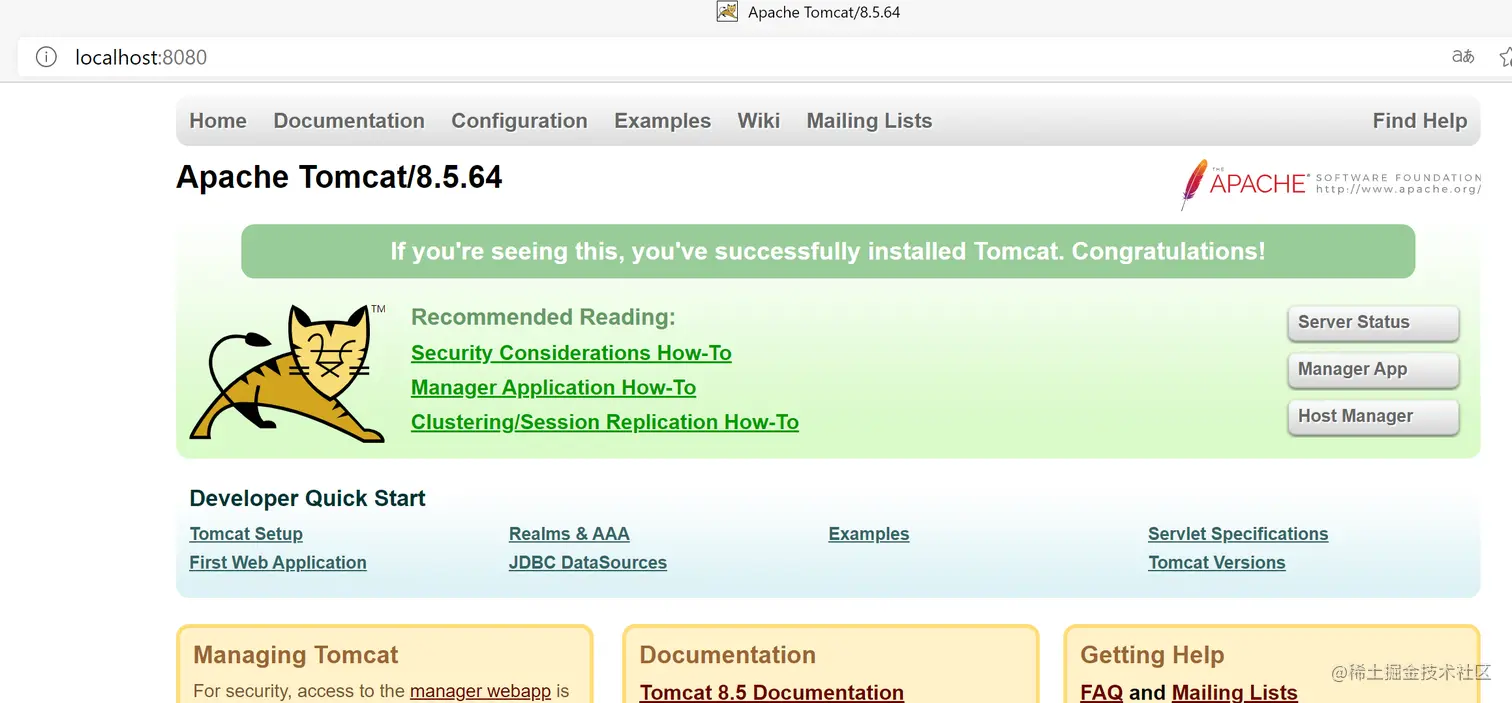Open Security Considerations How-To link

click(x=571, y=353)
